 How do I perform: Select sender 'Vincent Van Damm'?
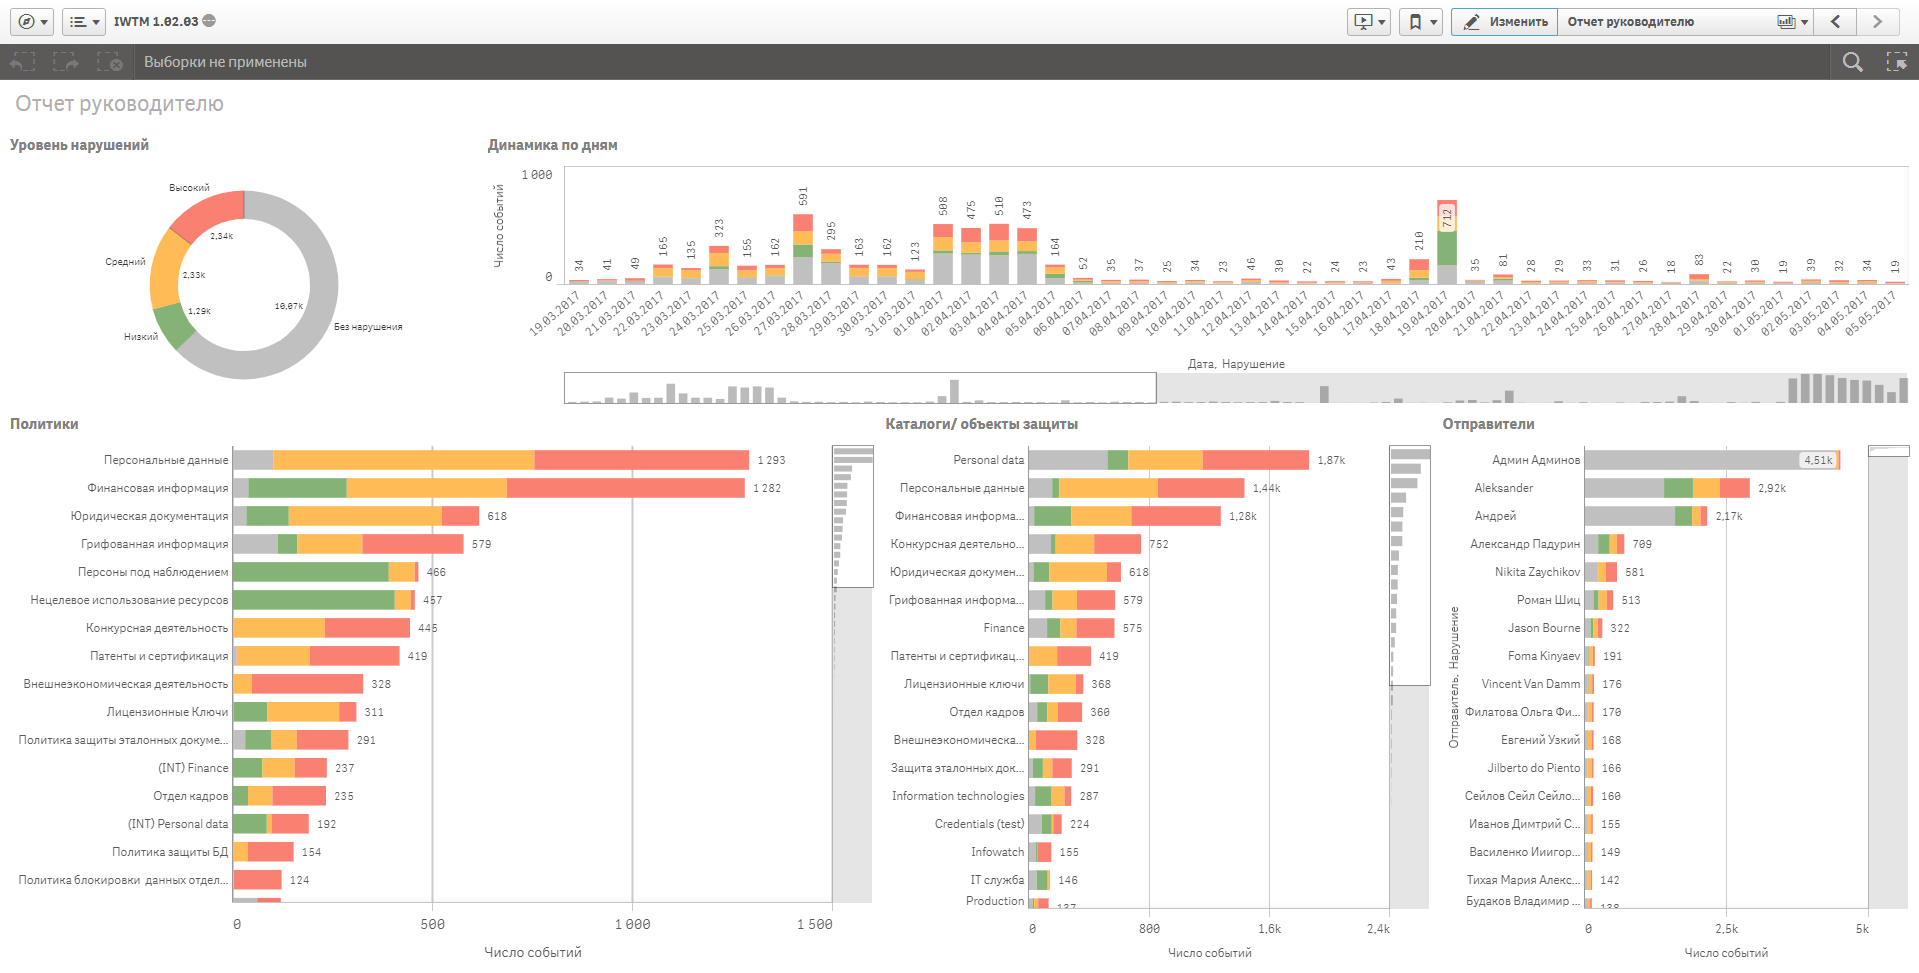tap(1531, 684)
